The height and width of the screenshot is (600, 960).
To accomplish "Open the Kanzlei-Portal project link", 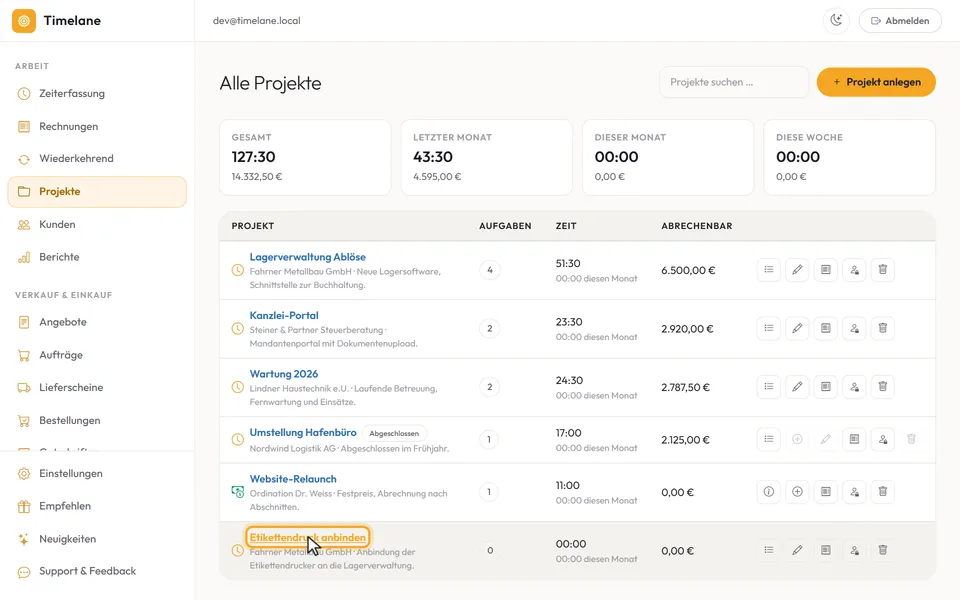I will tap(284, 315).
